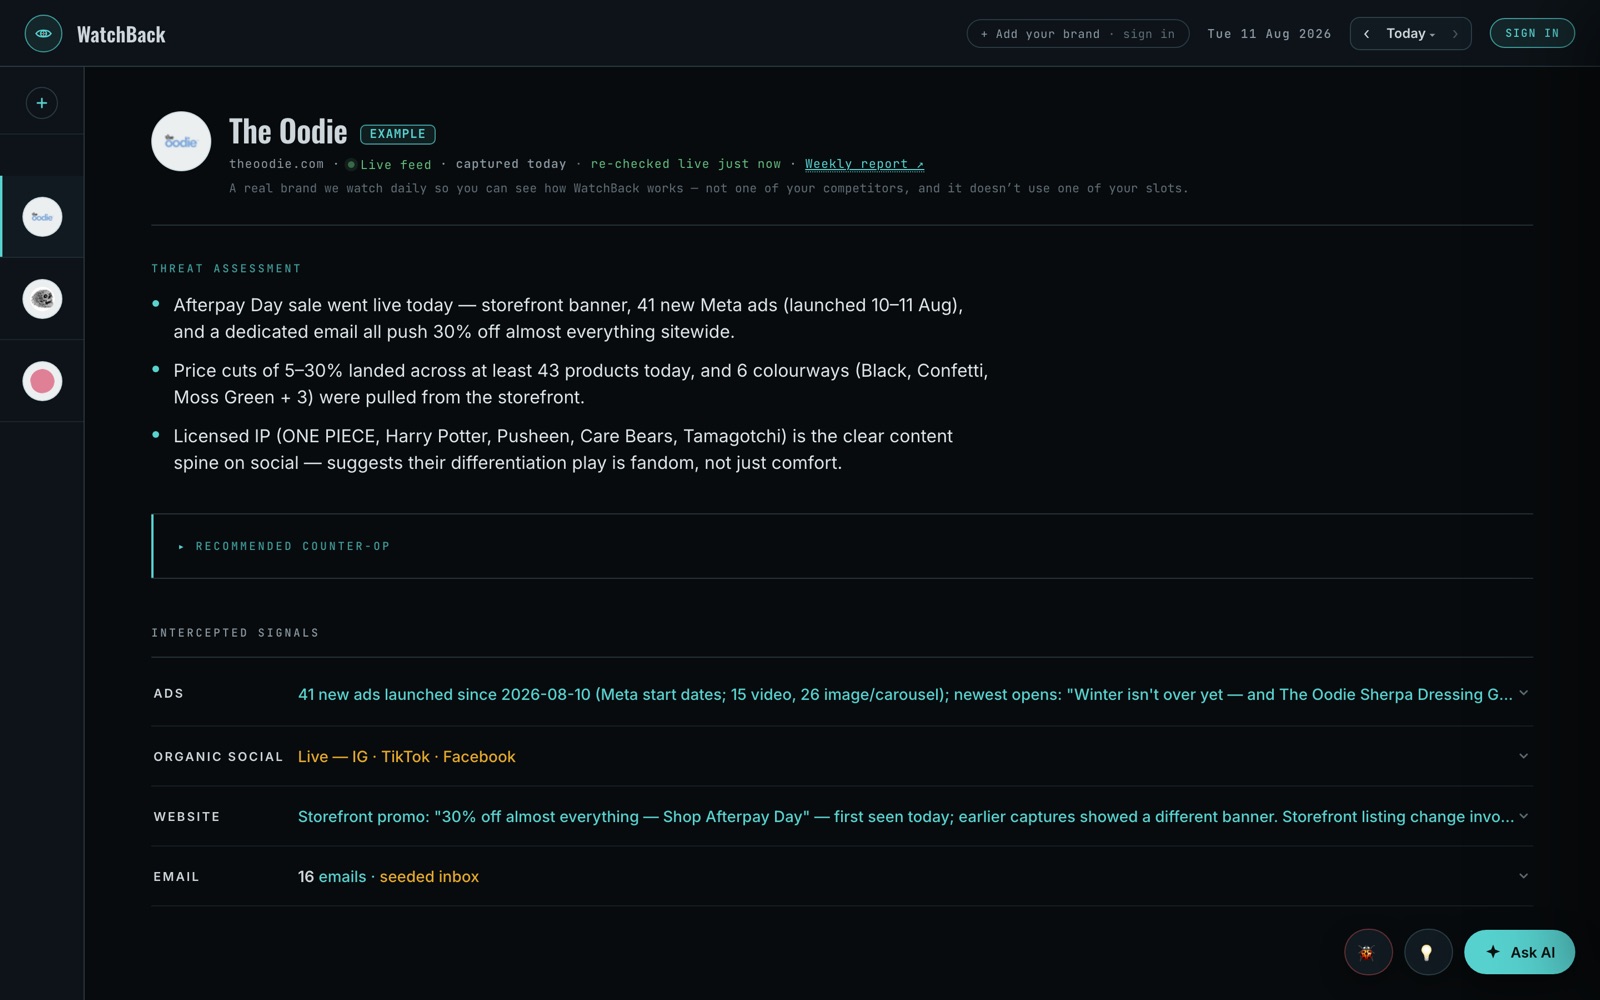This screenshot has width=1600, height=1000.
Task: Open the pink circle brand in the sidebar
Action: pos(42,381)
